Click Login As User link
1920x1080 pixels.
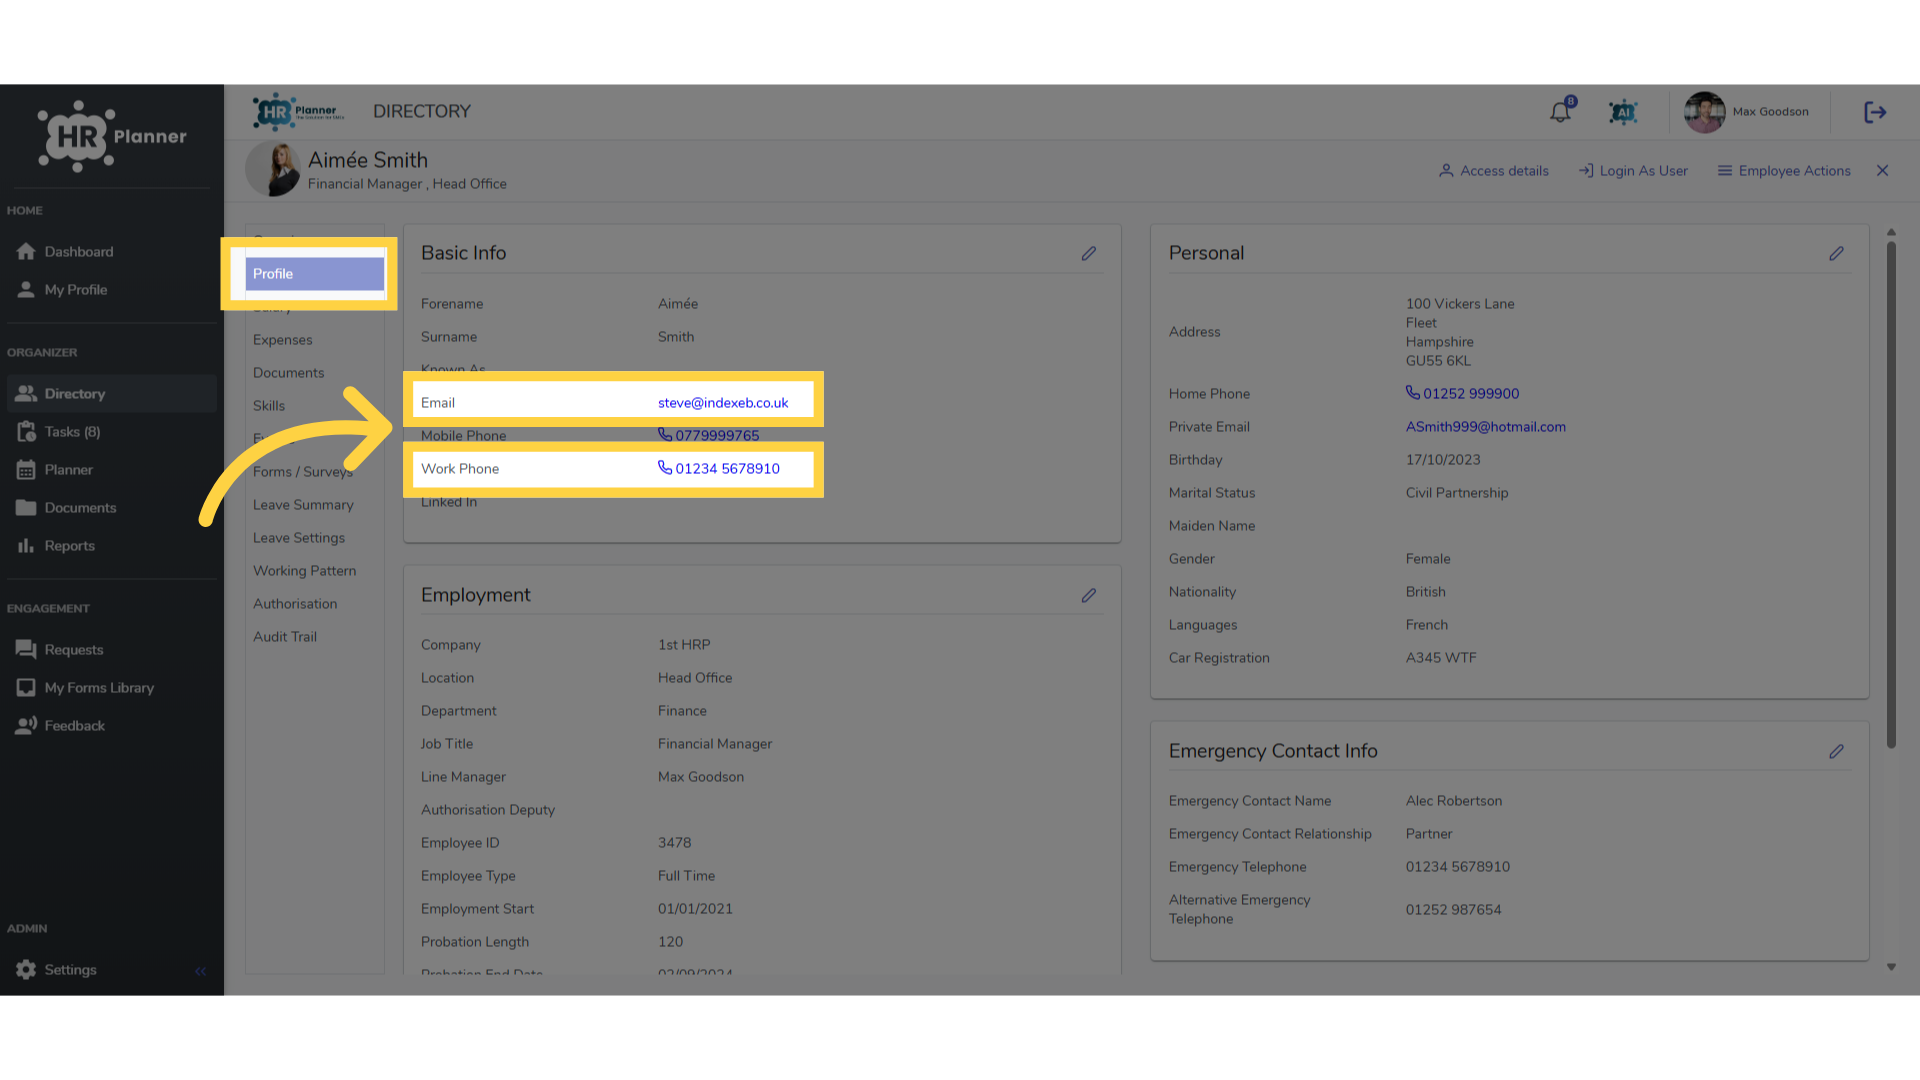[x=1634, y=171]
